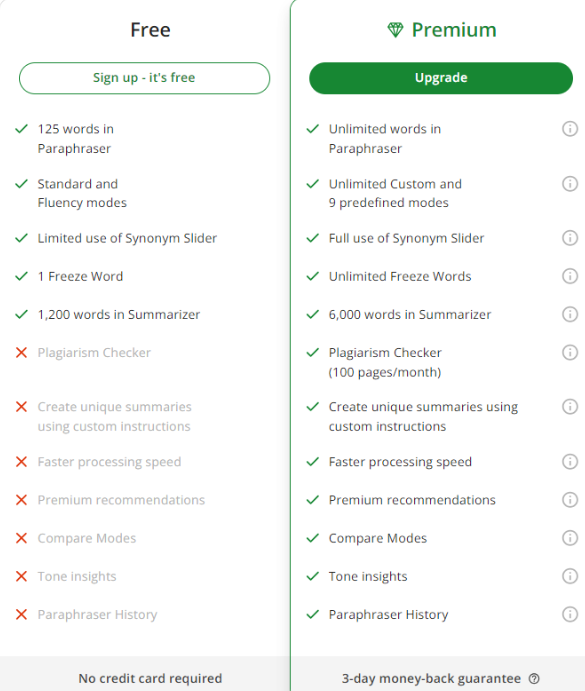
Task: Click Sign up - it's free button
Action: 144,78
